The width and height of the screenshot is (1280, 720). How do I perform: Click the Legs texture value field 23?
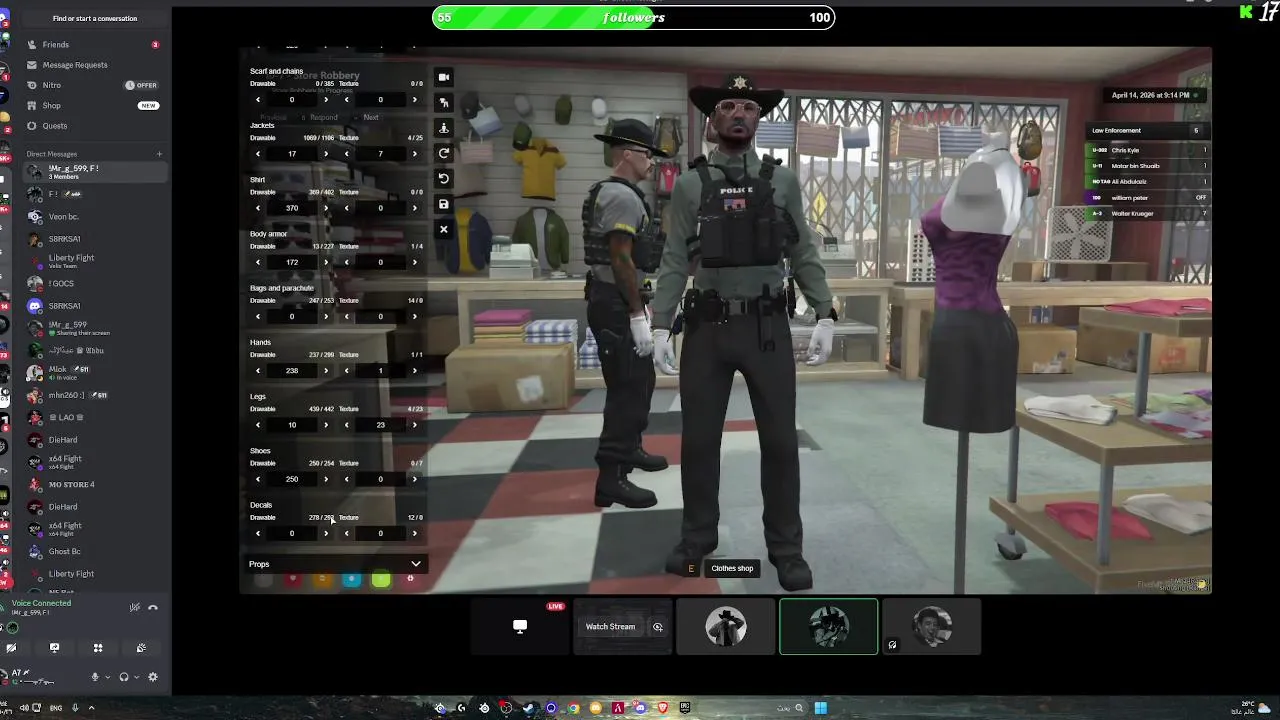[380, 425]
